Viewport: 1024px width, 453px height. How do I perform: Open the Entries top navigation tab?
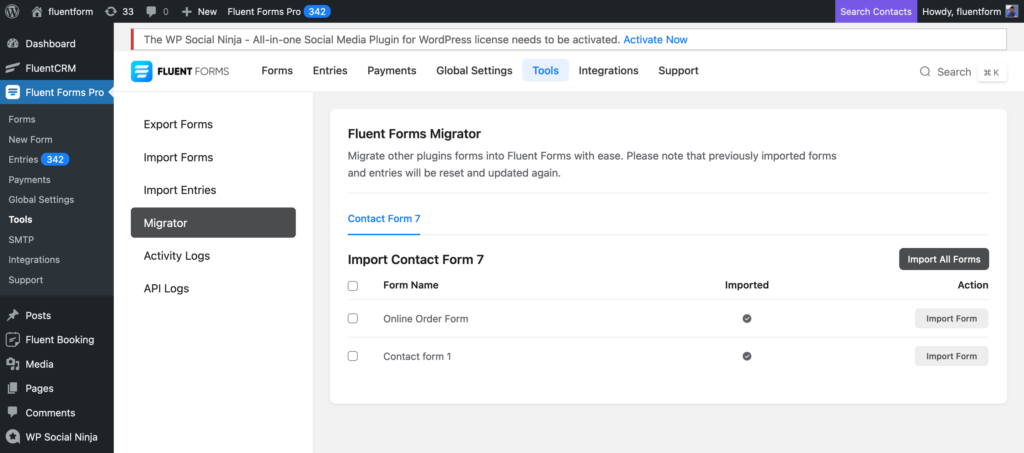(330, 70)
